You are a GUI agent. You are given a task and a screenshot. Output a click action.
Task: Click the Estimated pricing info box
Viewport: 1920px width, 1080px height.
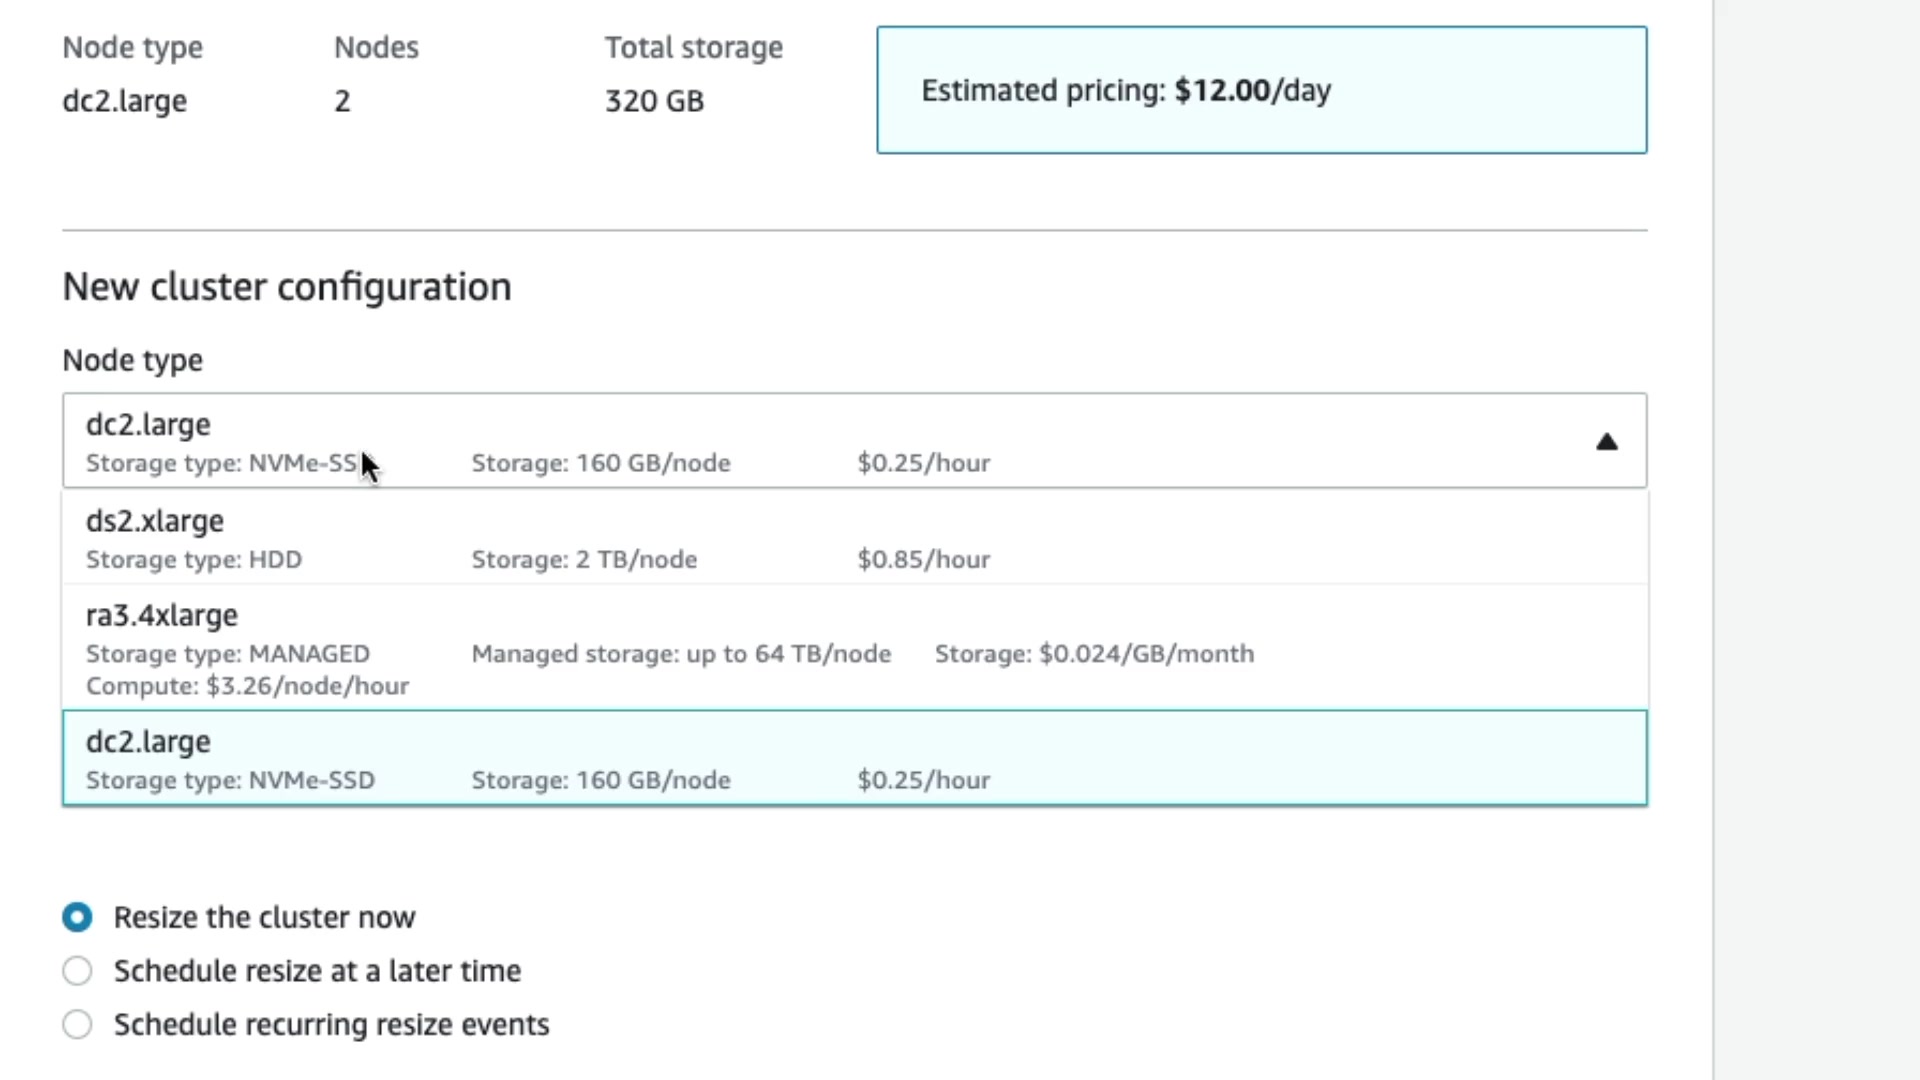(x=1261, y=90)
